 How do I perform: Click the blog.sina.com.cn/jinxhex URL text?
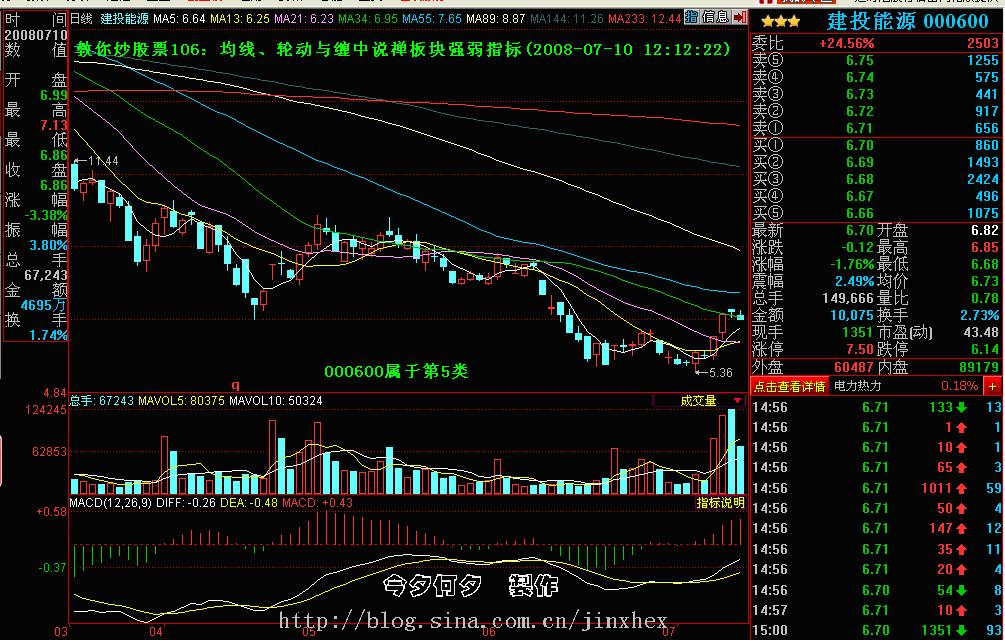click(x=473, y=621)
